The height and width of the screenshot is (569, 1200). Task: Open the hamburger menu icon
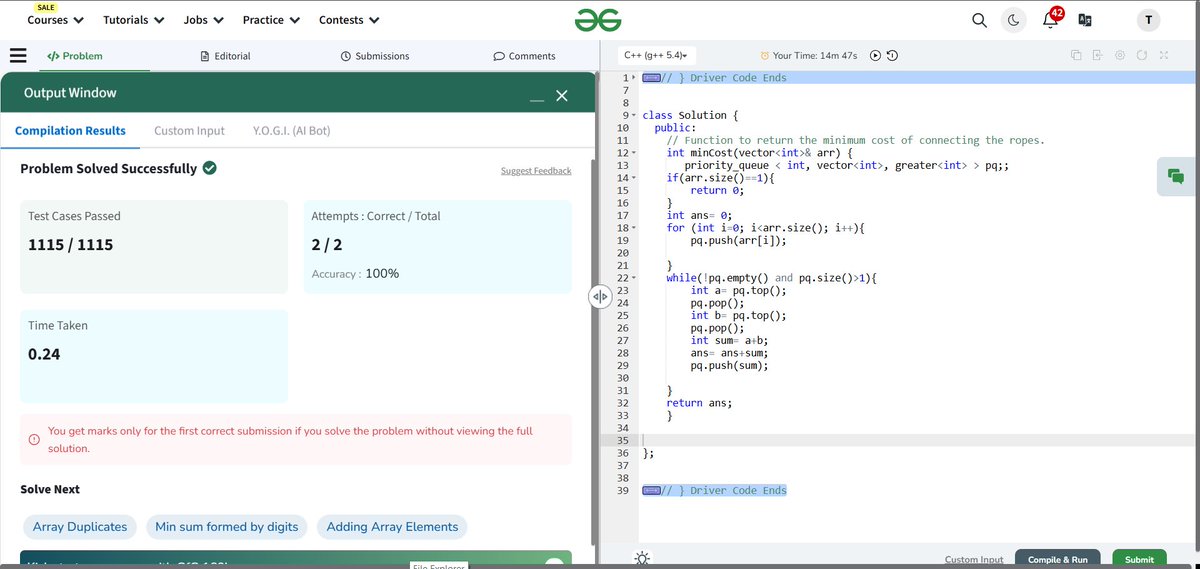(17, 55)
